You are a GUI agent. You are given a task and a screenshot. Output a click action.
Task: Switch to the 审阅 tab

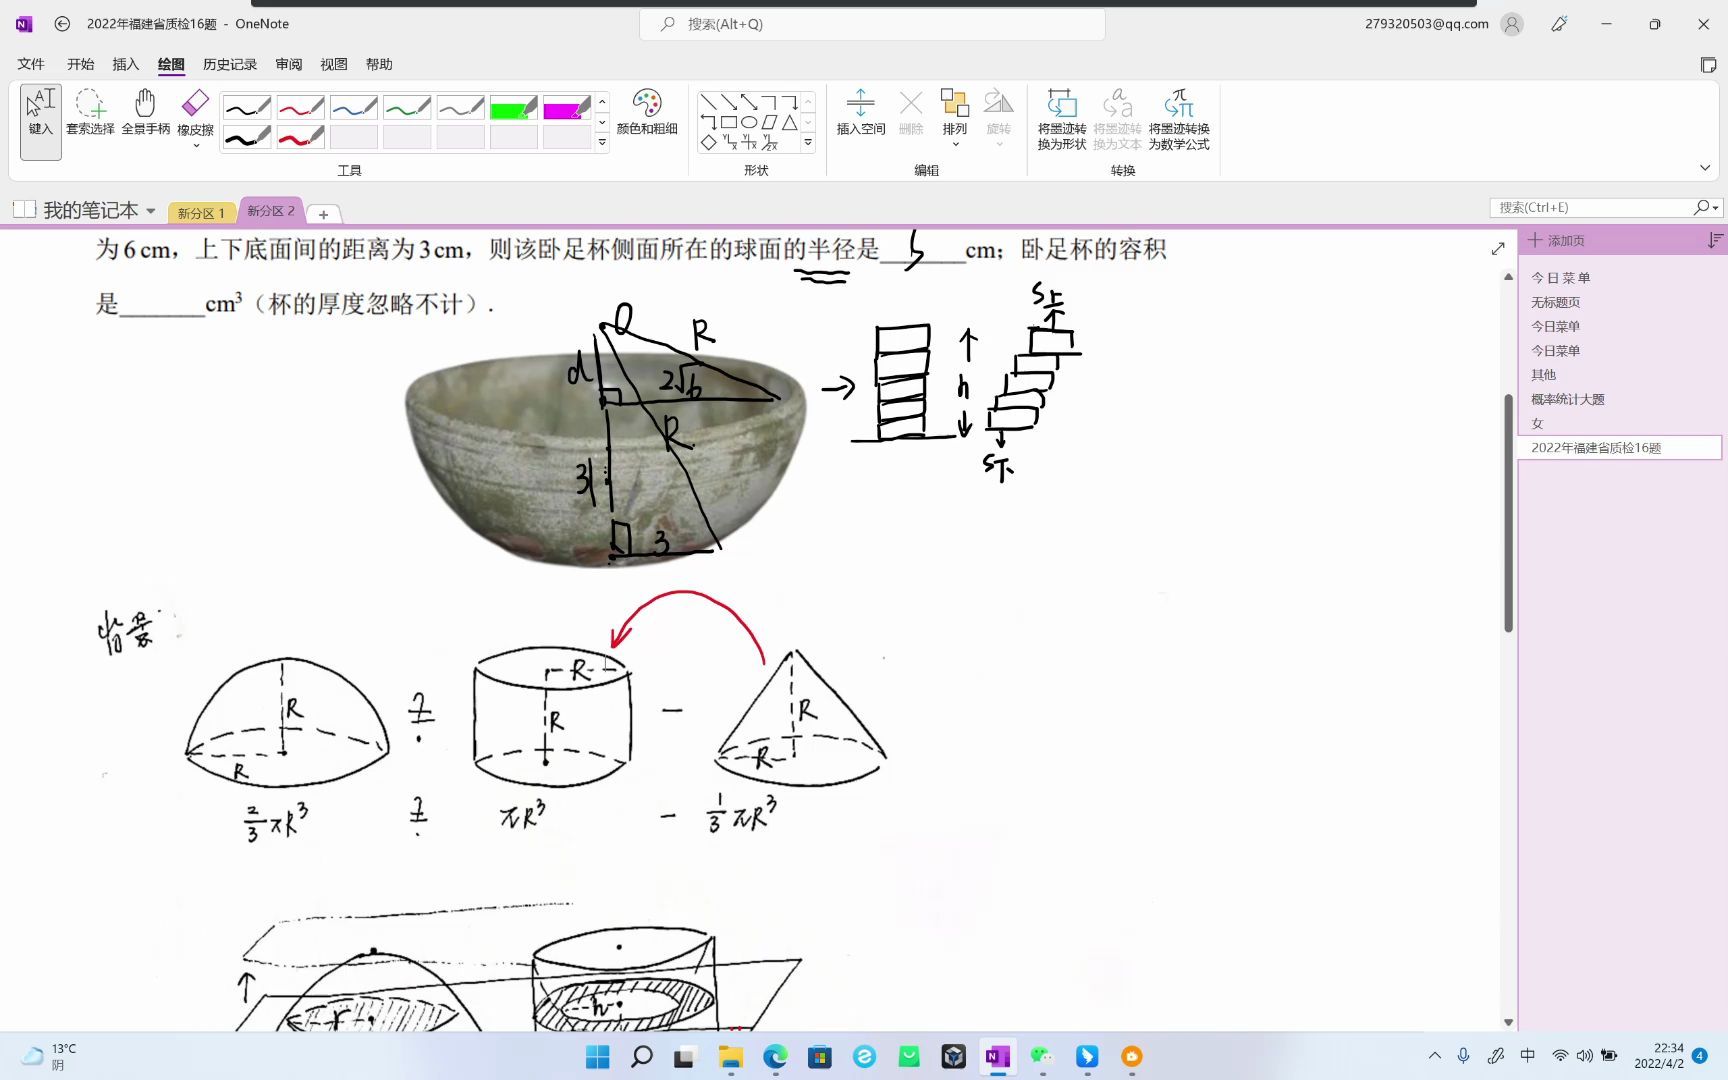[289, 64]
